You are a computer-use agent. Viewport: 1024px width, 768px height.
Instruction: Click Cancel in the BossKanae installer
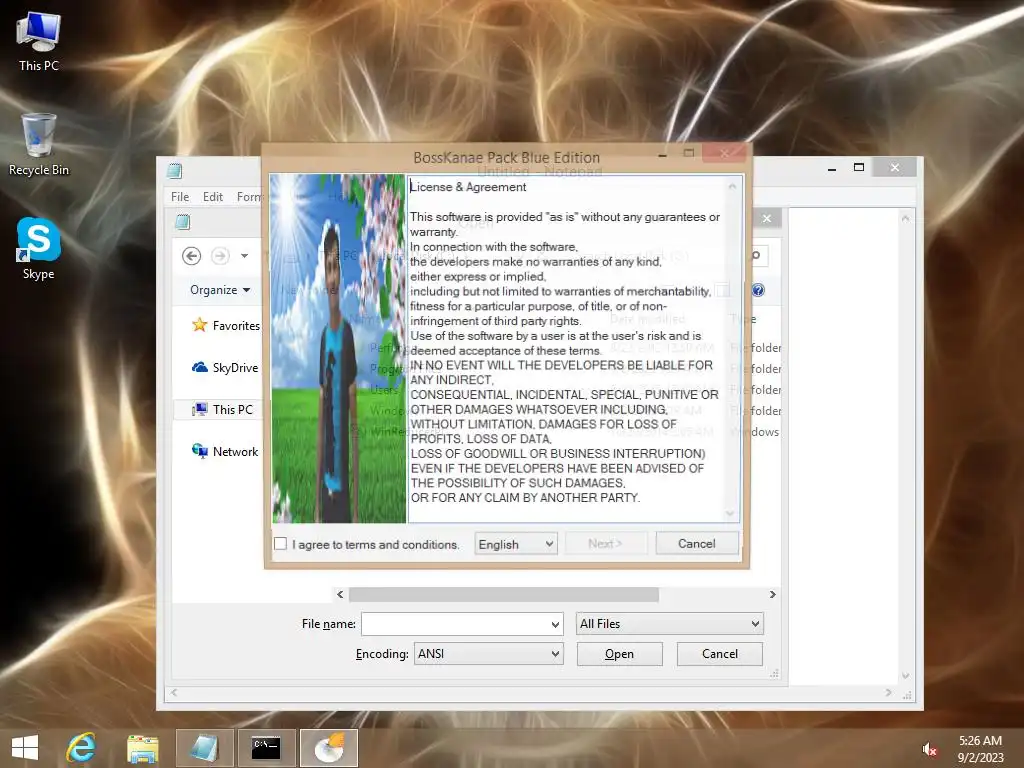[697, 543]
